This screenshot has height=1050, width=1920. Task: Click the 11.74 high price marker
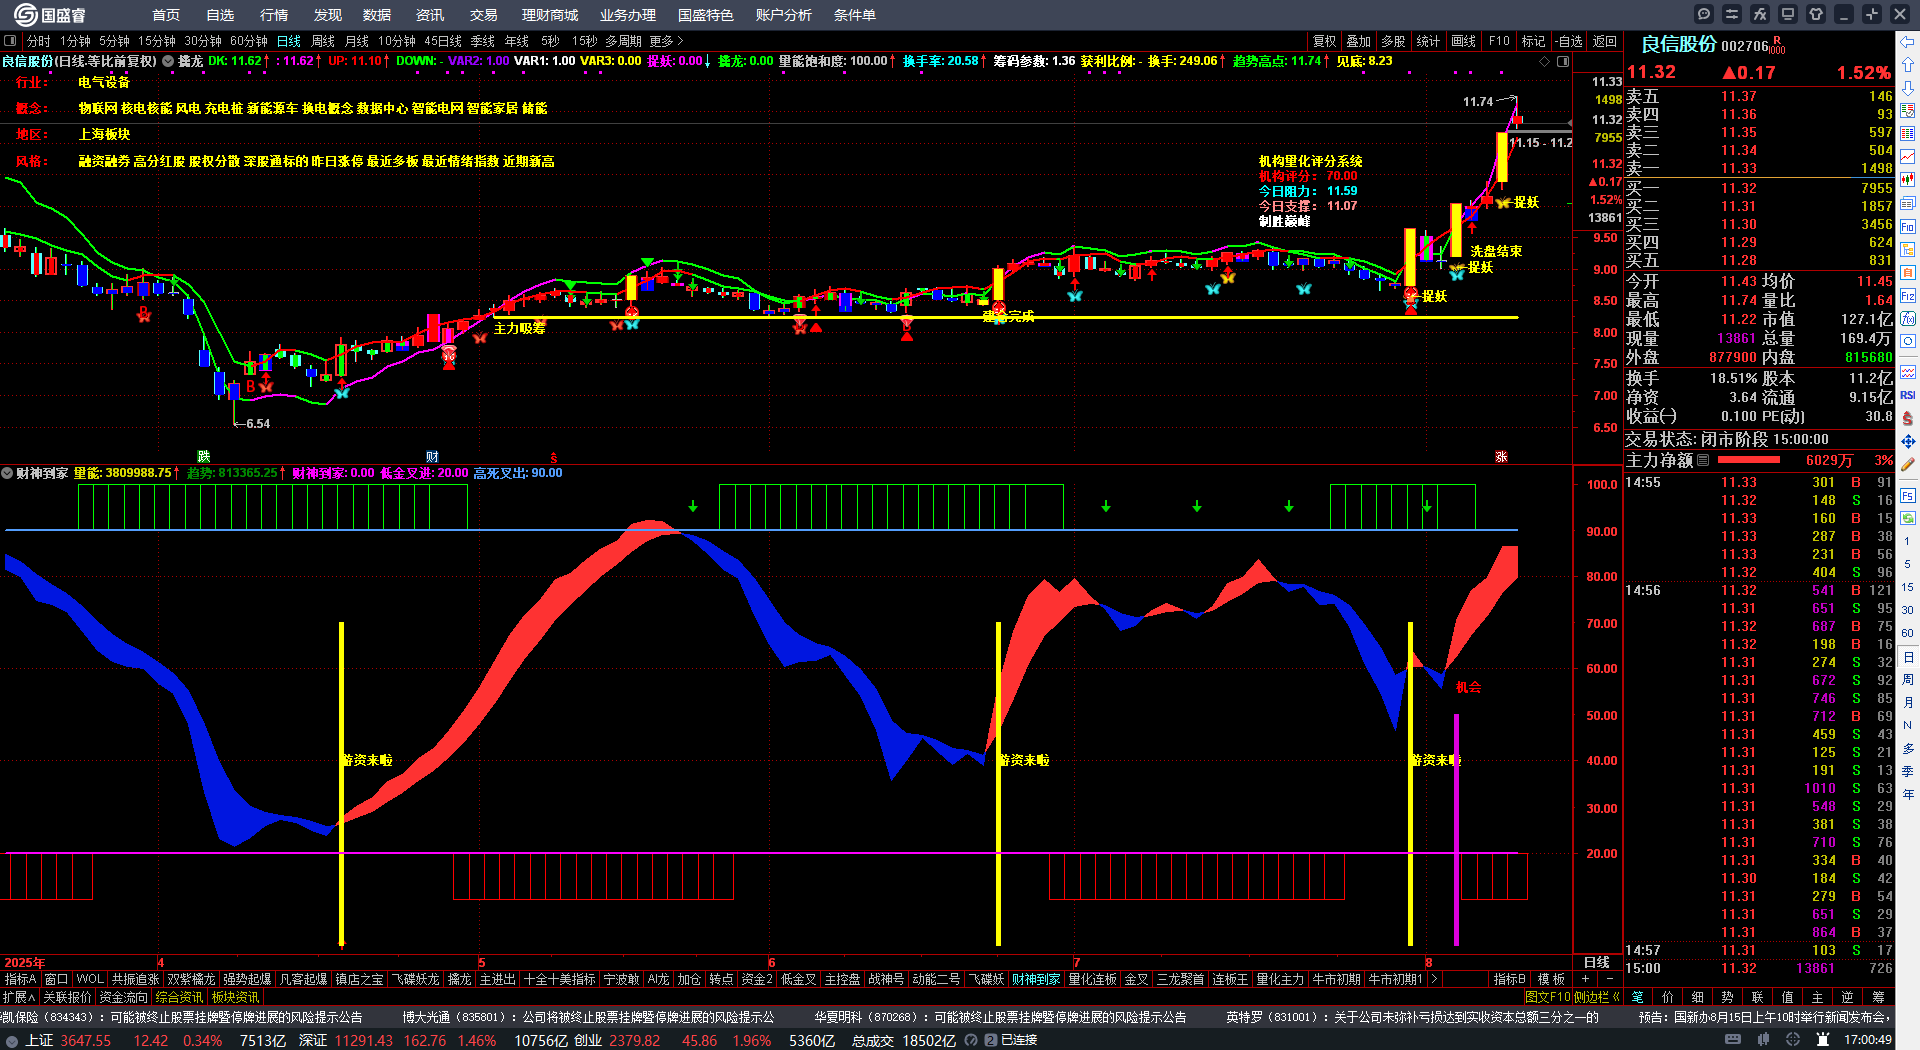(x=1478, y=101)
